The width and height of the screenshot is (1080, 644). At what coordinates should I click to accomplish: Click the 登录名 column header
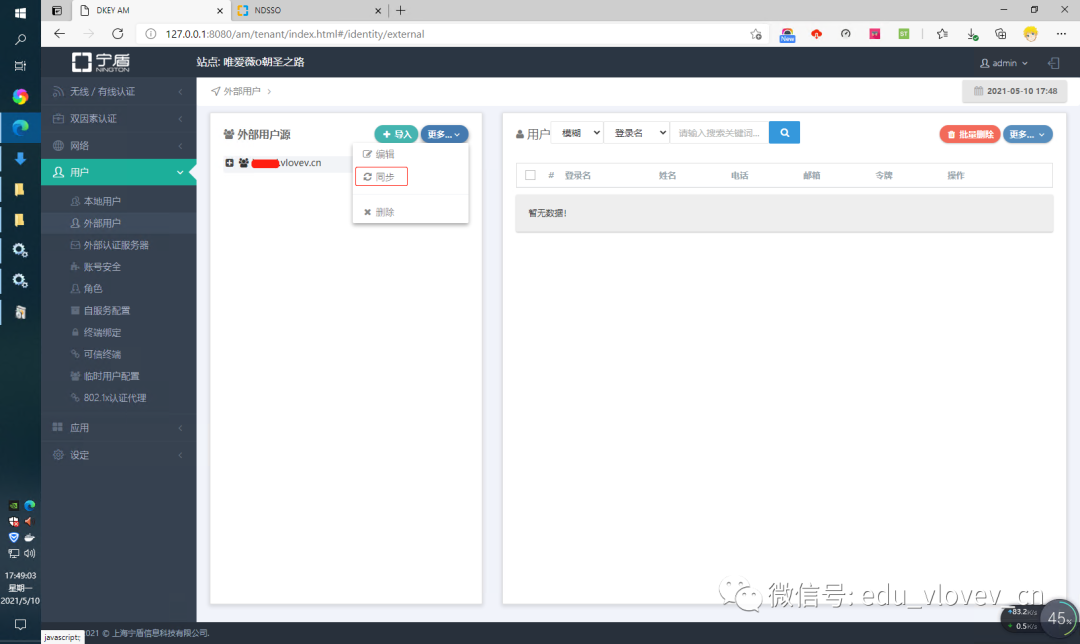click(577, 176)
